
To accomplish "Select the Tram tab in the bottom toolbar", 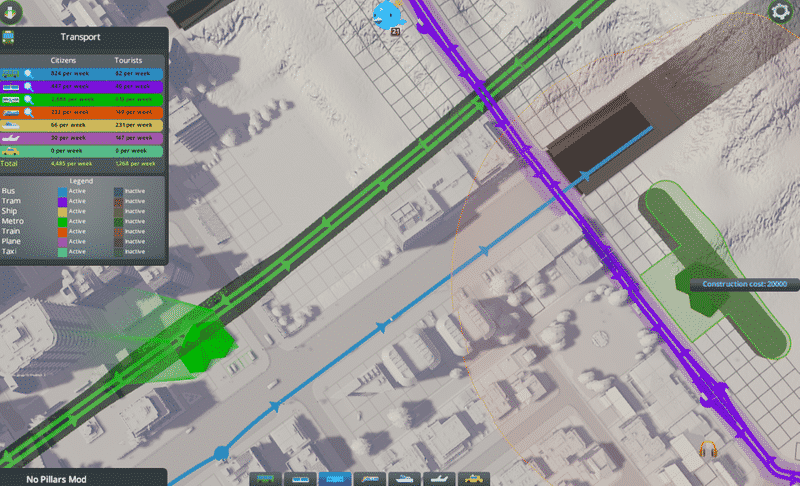I will click(301, 479).
